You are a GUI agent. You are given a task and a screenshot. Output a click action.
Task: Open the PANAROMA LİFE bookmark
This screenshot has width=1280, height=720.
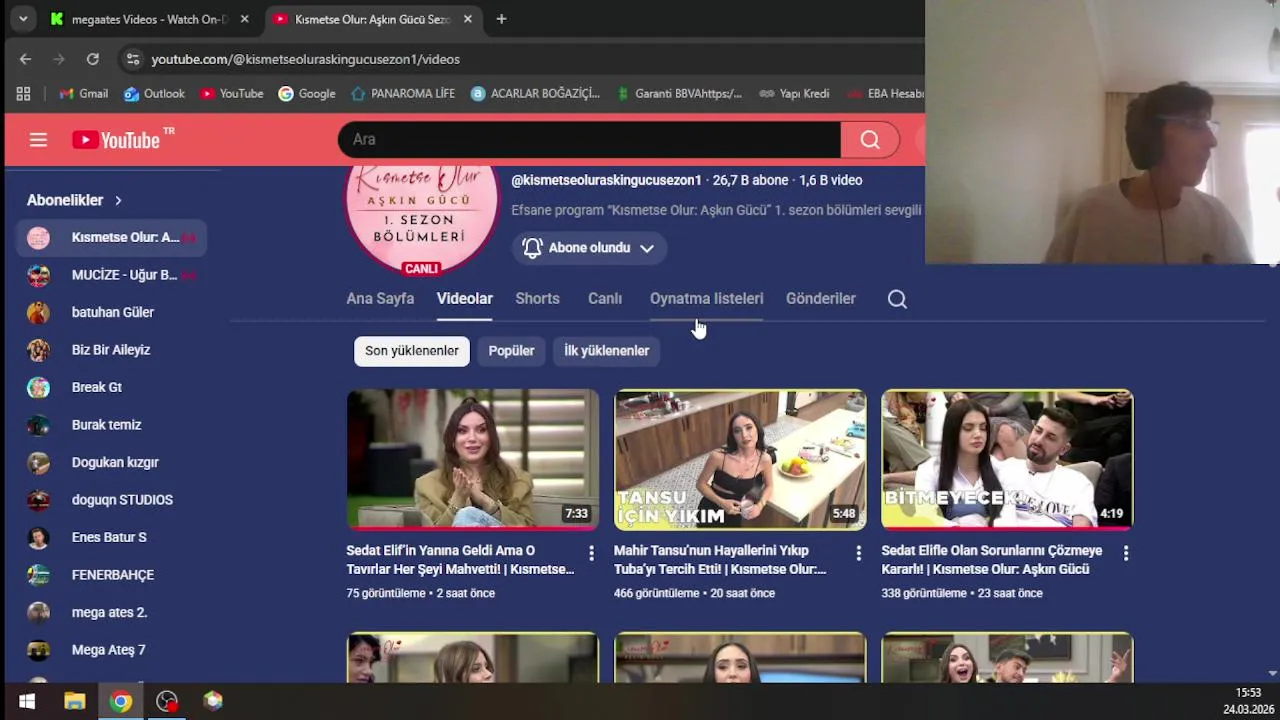(402, 94)
